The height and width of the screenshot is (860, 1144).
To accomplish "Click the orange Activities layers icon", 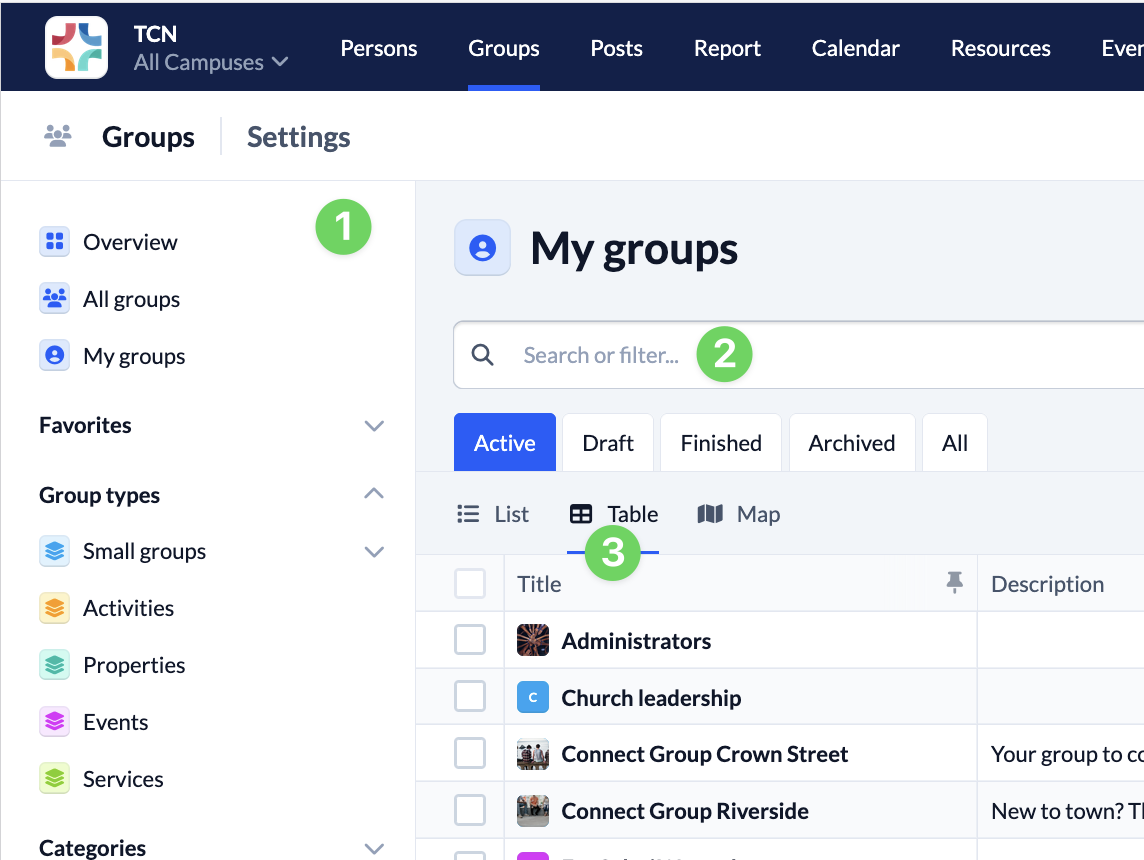I will pyautogui.click(x=54, y=608).
